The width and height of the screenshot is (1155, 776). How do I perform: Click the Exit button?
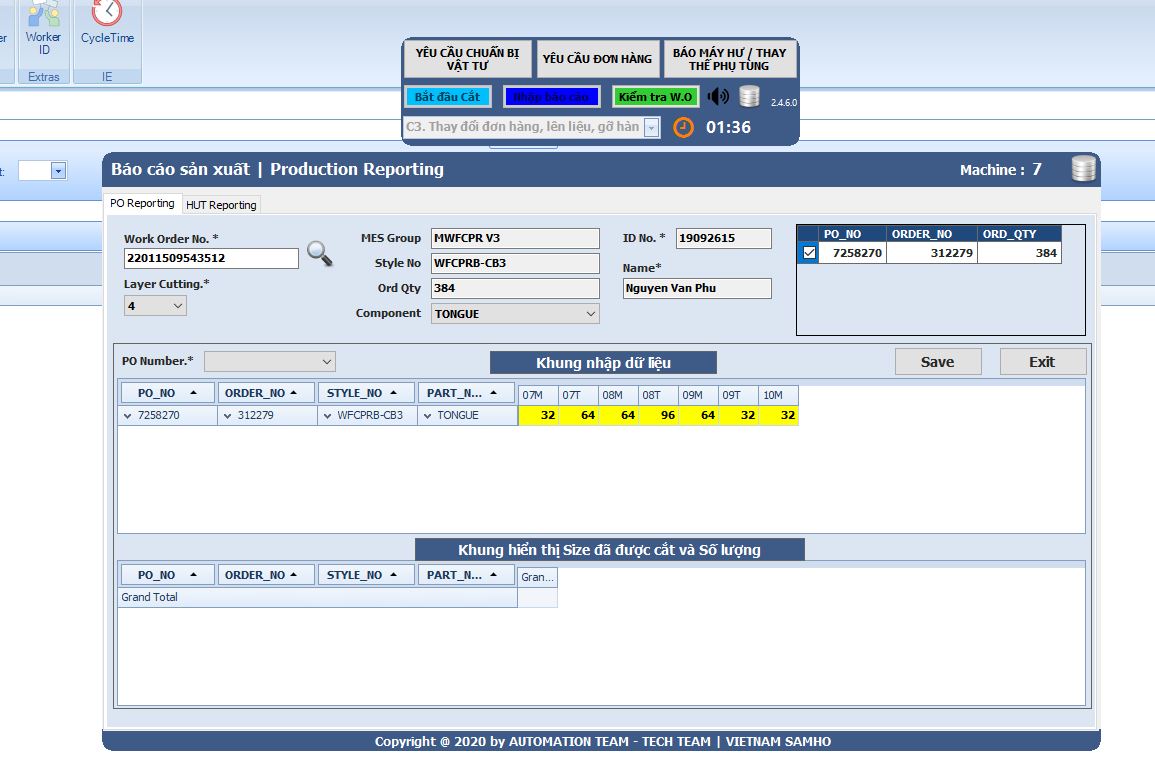point(1042,362)
